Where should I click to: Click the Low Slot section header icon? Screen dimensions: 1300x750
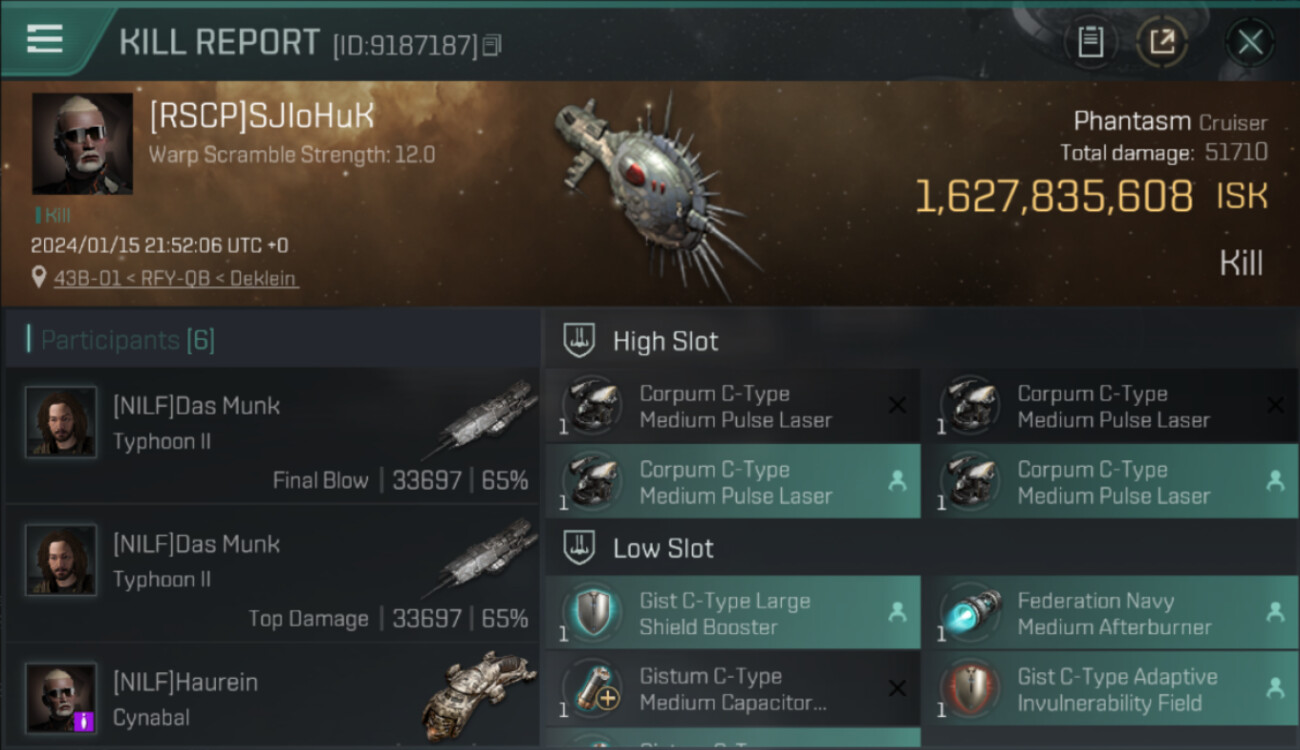click(x=580, y=547)
